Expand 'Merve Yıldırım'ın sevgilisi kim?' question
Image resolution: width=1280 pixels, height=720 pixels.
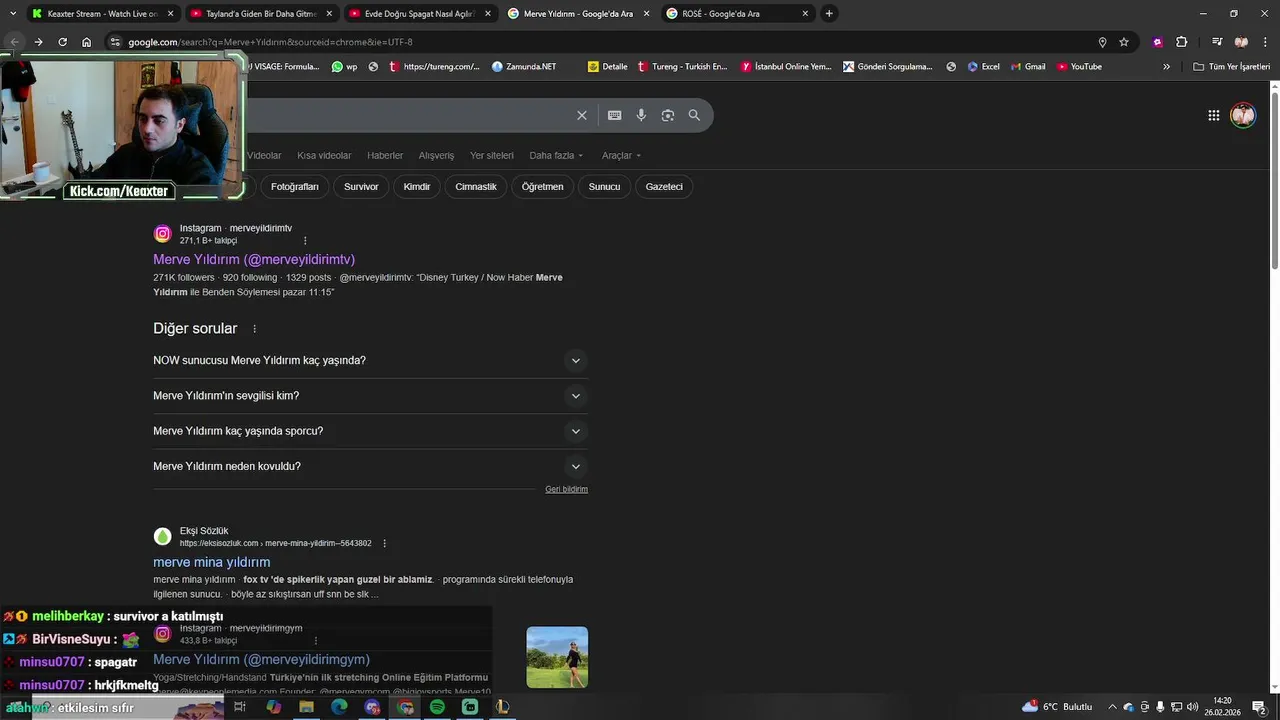(x=370, y=396)
